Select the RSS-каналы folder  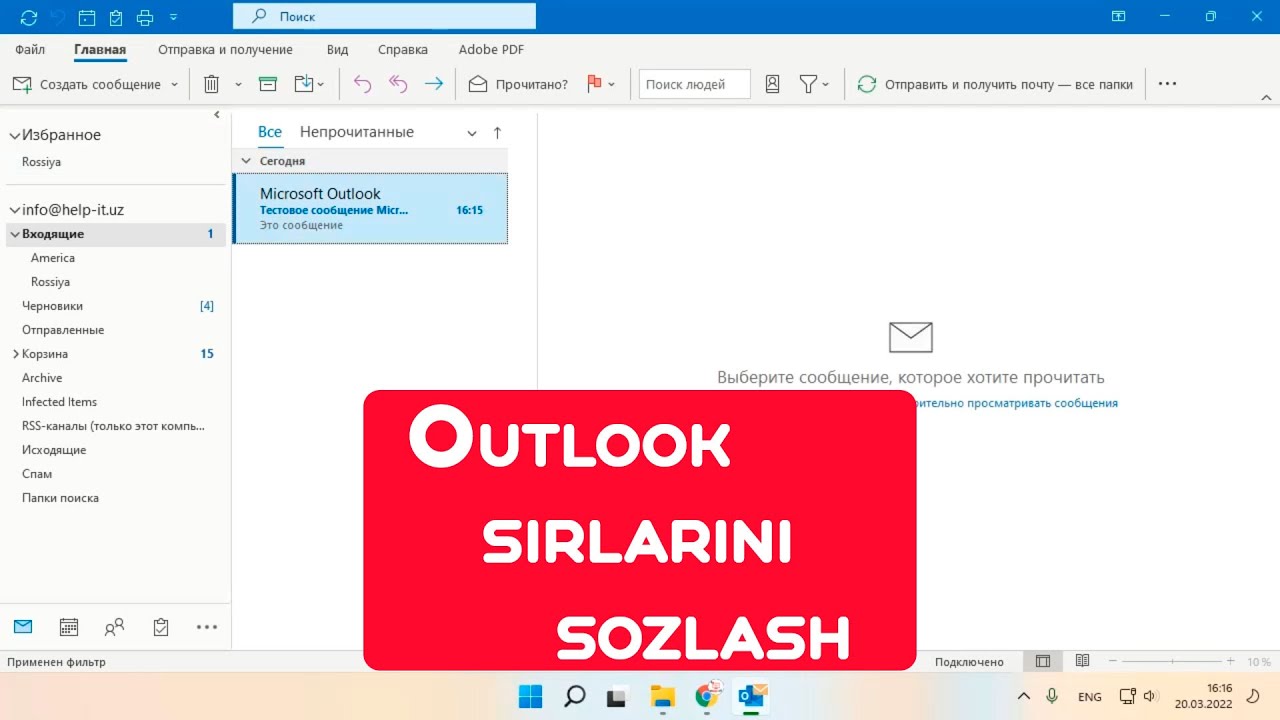click(113, 426)
